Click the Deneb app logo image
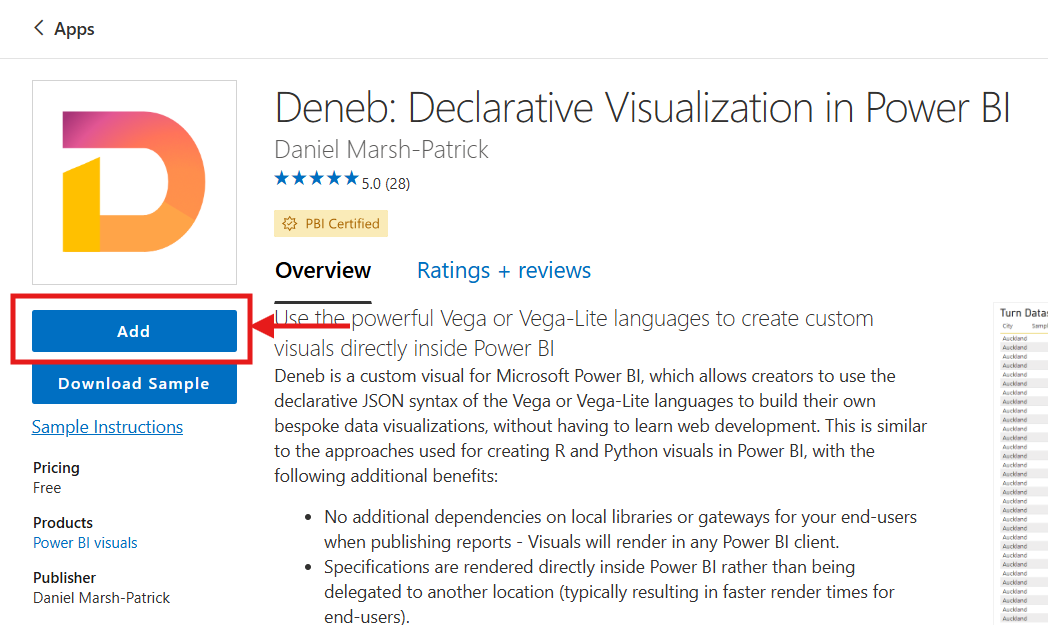 [x=134, y=182]
